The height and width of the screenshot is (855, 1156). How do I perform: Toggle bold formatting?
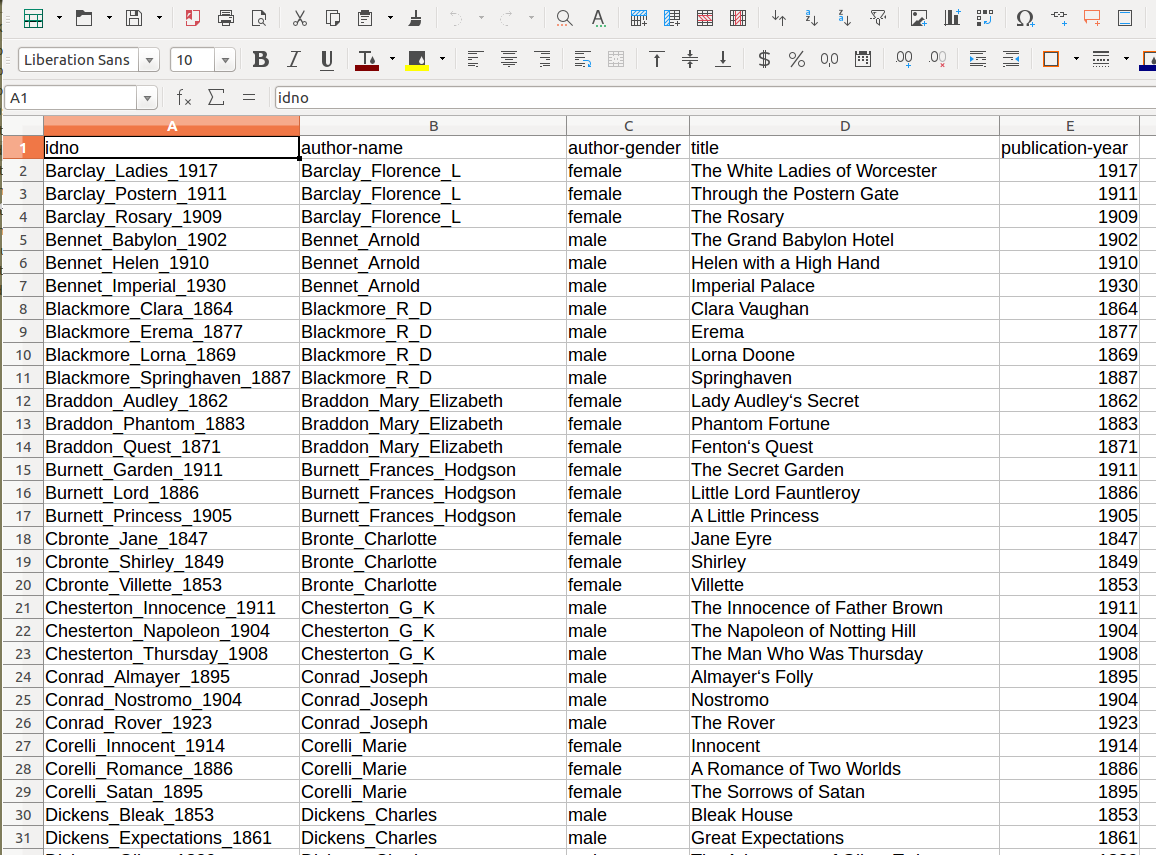point(261,60)
